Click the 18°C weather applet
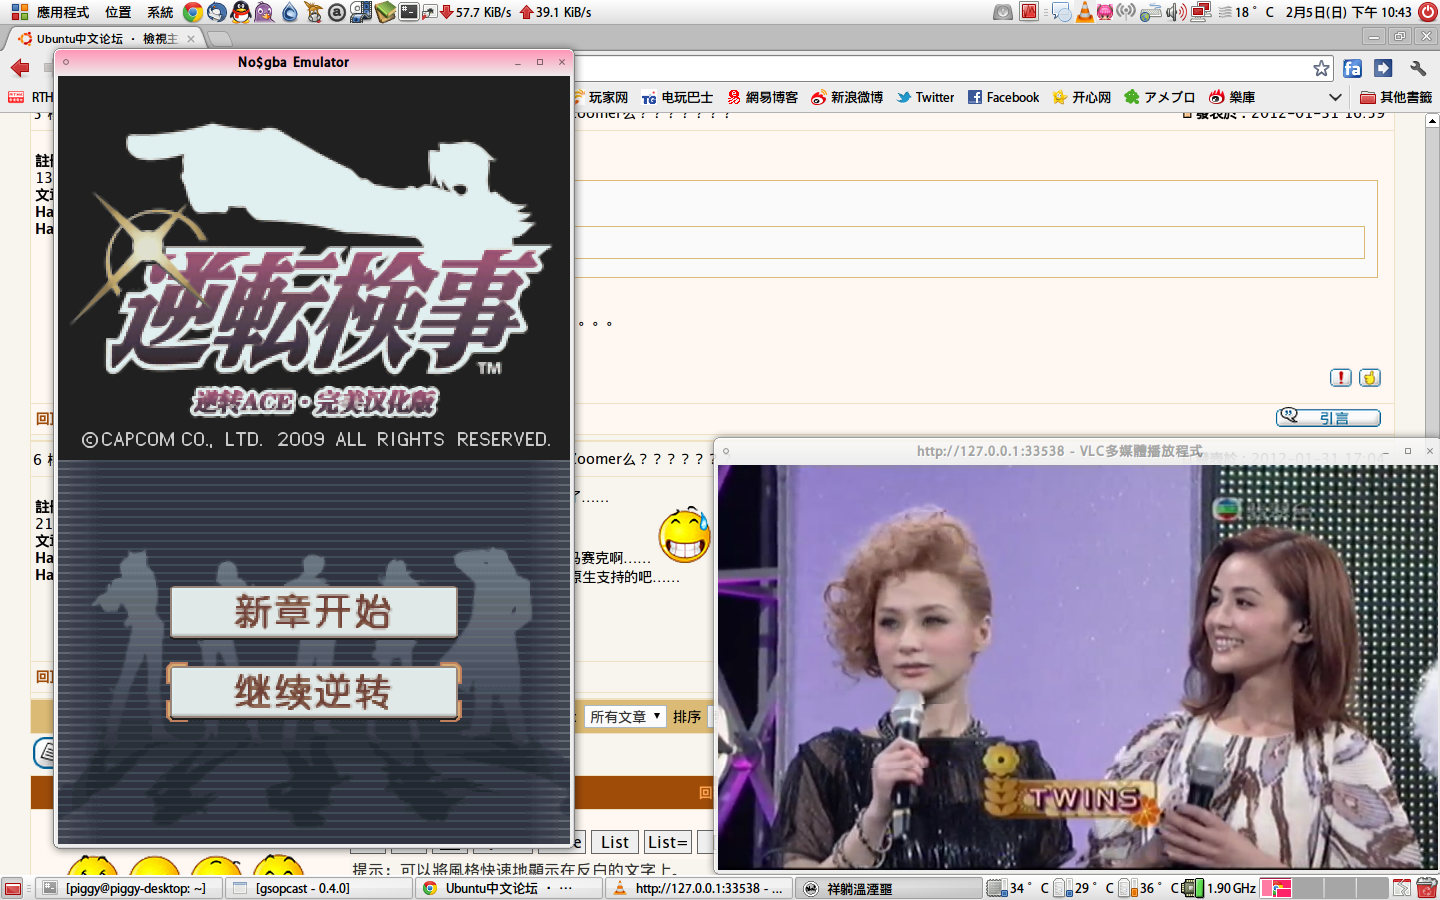The height and width of the screenshot is (900, 1440). coord(1246,12)
